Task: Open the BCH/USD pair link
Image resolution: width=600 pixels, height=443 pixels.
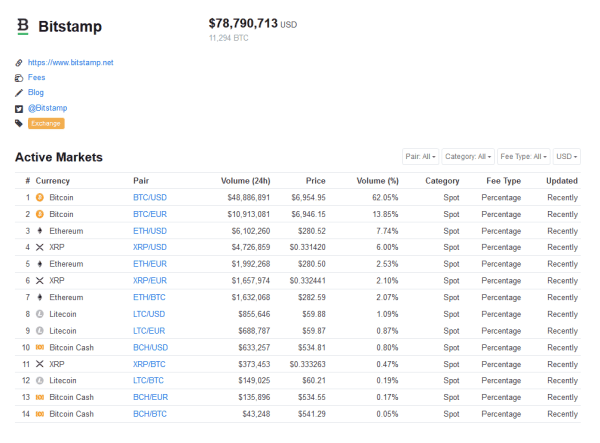Action: pyautogui.click(x=151, y=347)
